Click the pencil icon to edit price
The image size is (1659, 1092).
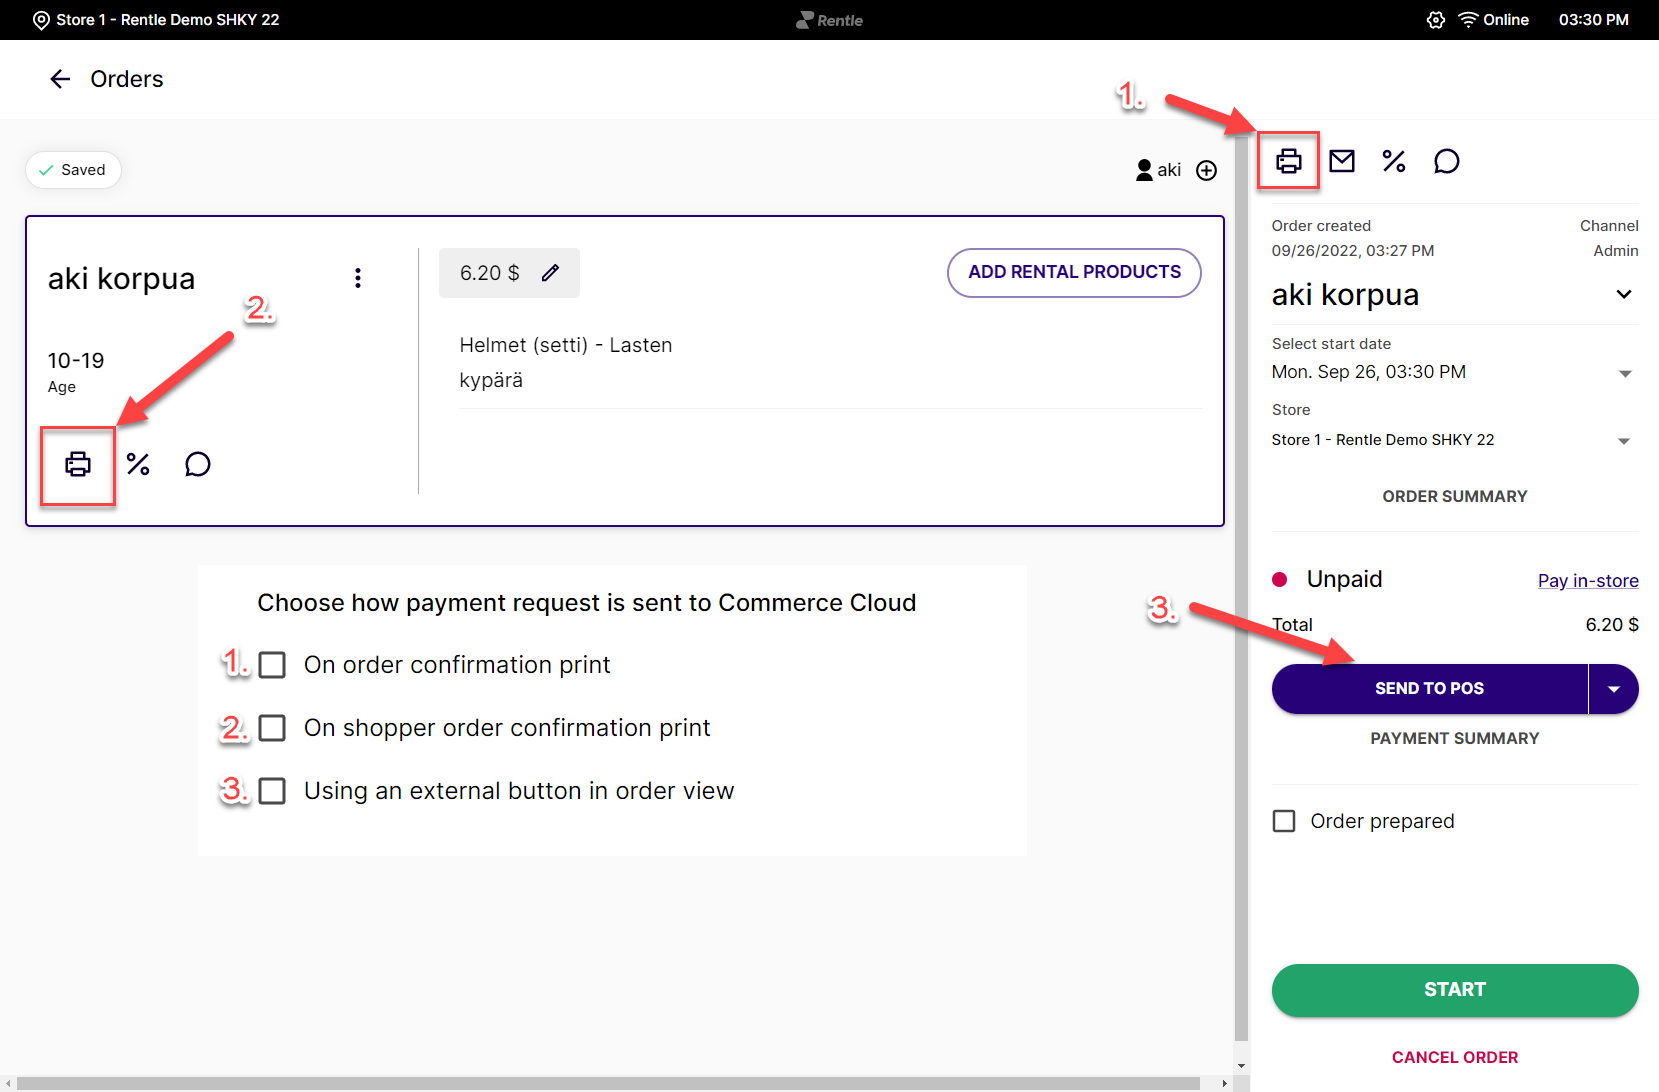click(x=550, y=273)
